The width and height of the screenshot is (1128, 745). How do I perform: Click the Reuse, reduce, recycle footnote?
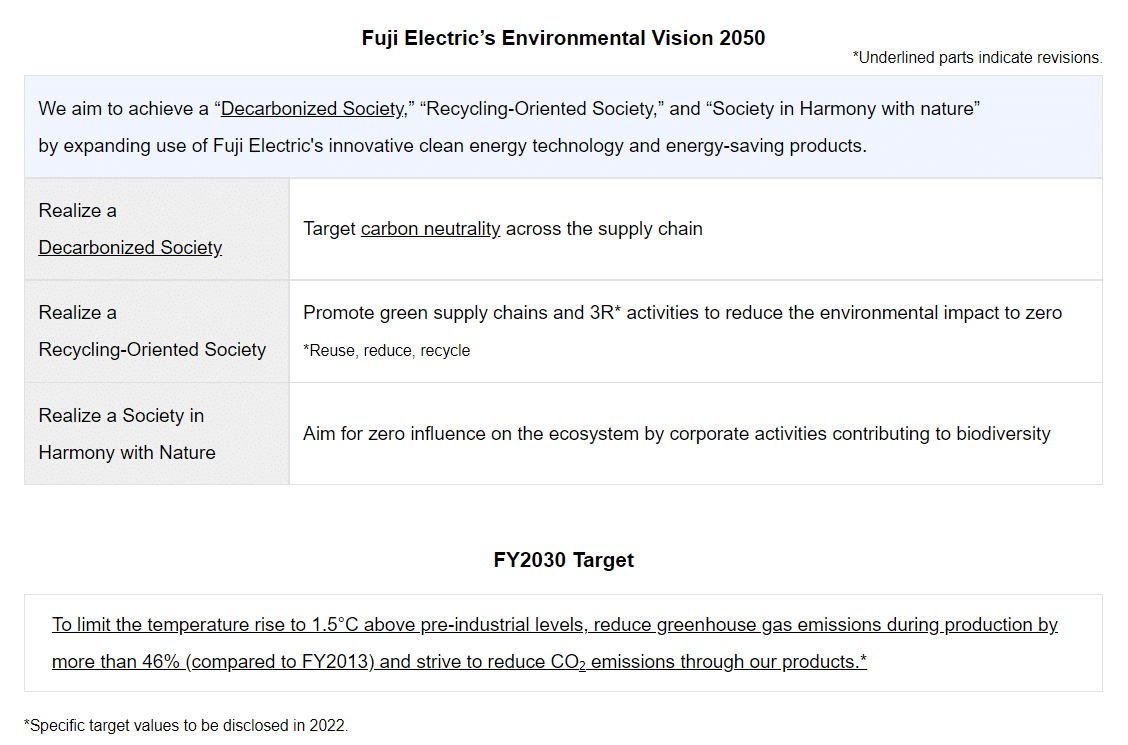386,351
